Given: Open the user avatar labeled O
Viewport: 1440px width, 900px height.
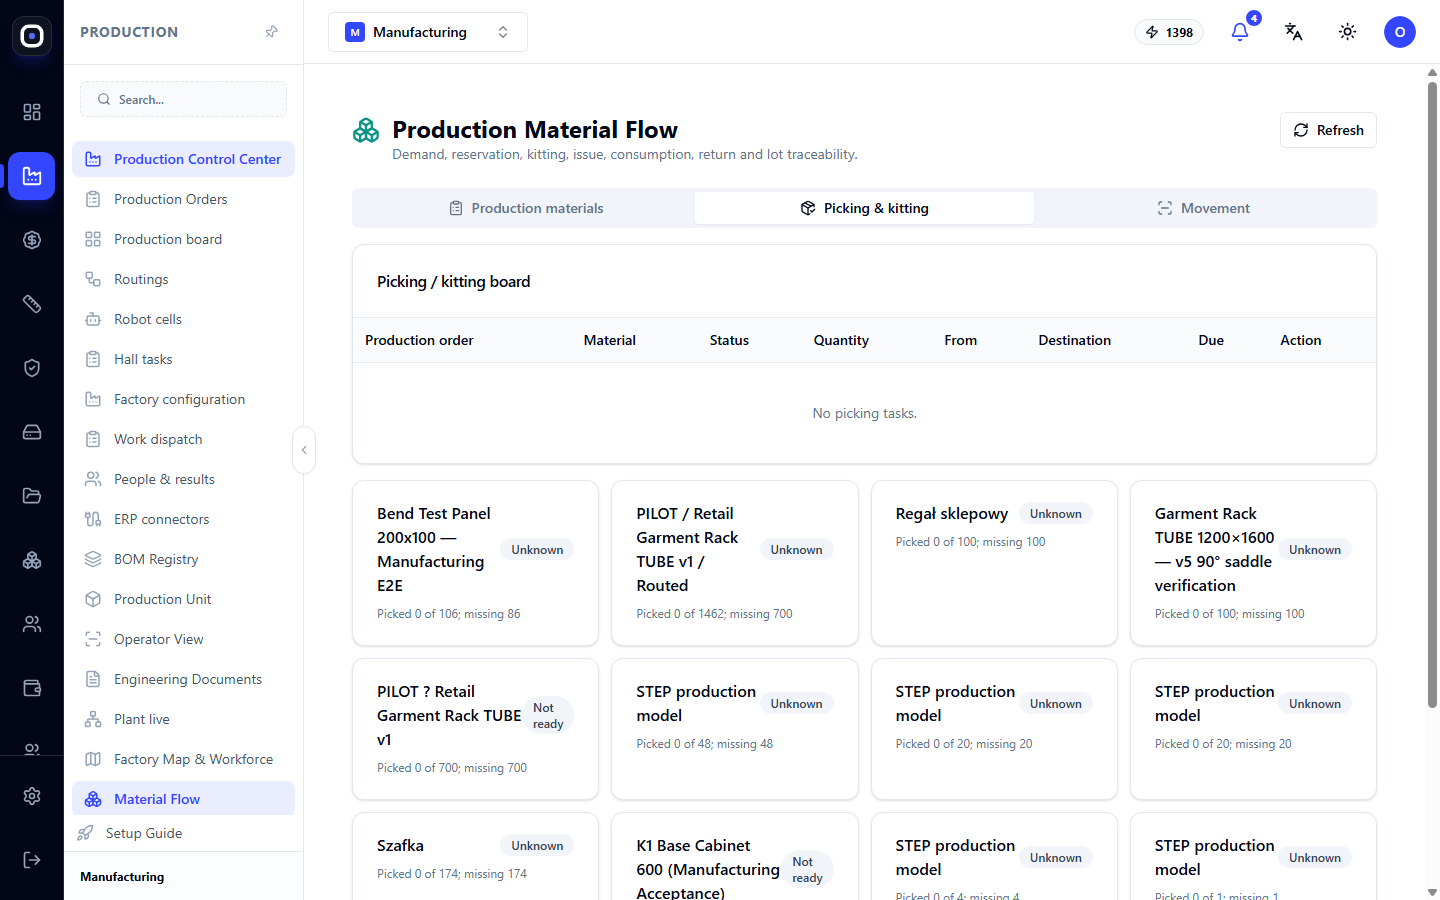Looking at the screenshot, I should (1400, 32).
